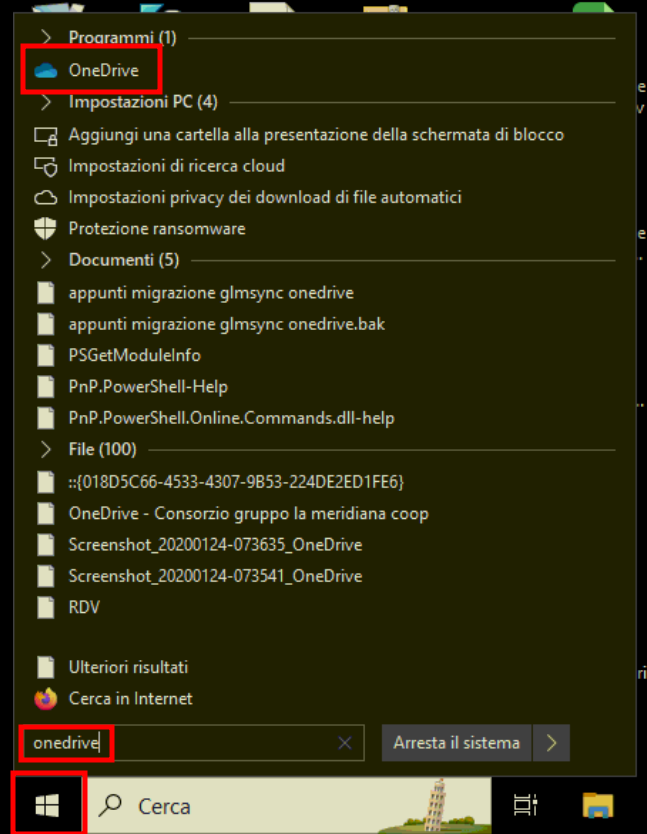Click the lock screen folder settings icon
This screenshot has width=647, height=834.
pyautogui.click(x=45, y=135)
